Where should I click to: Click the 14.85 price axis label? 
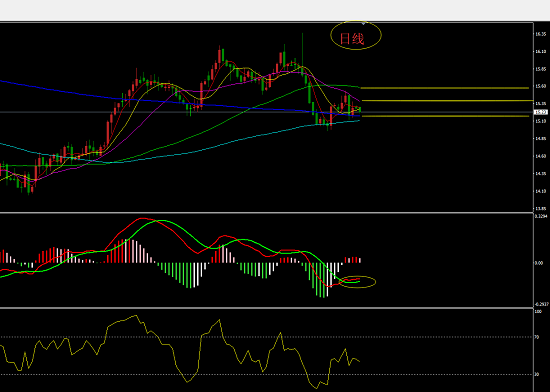(x=541, y=138)
